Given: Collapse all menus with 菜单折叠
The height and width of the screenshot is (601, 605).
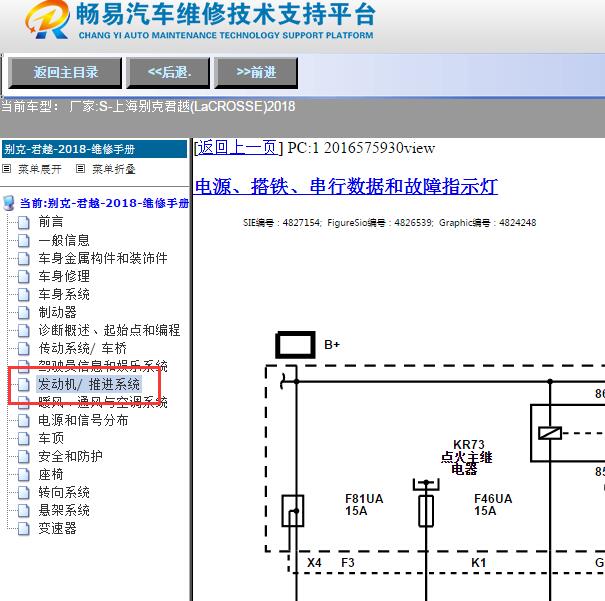Looking at the screenshot, I should [x=113, y=169].
